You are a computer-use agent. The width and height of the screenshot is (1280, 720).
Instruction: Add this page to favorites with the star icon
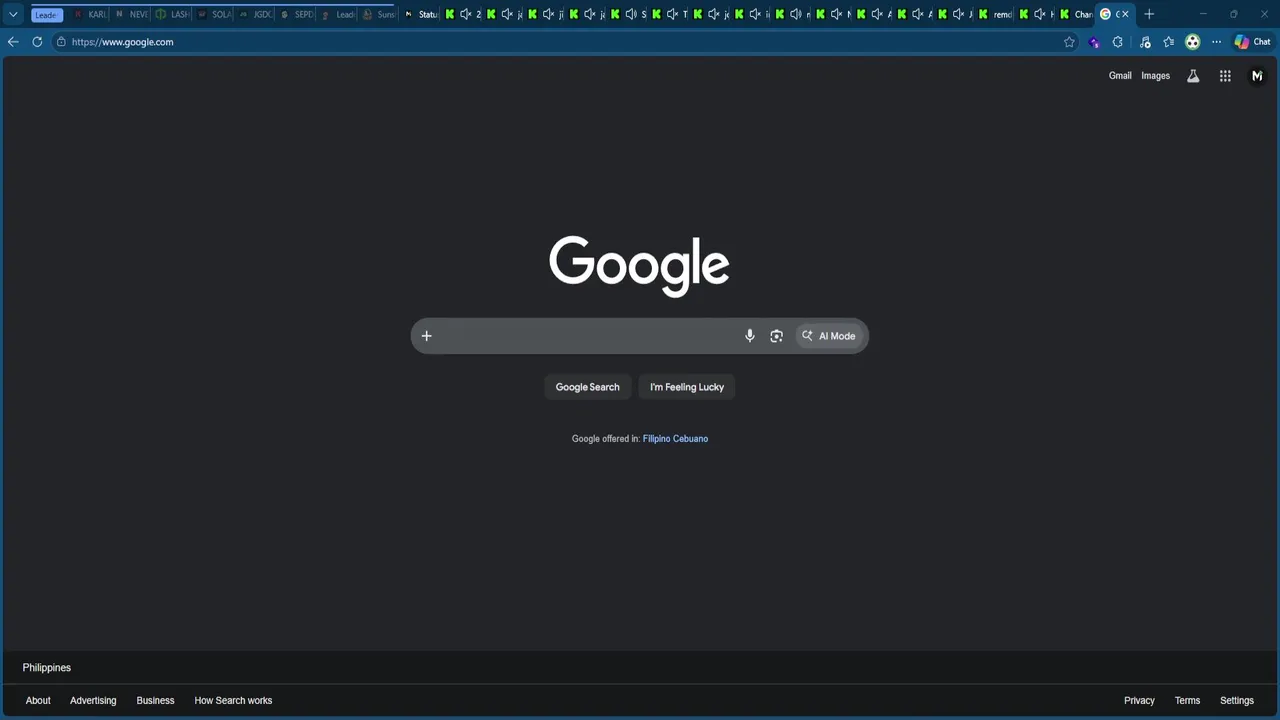[1069, 42]
